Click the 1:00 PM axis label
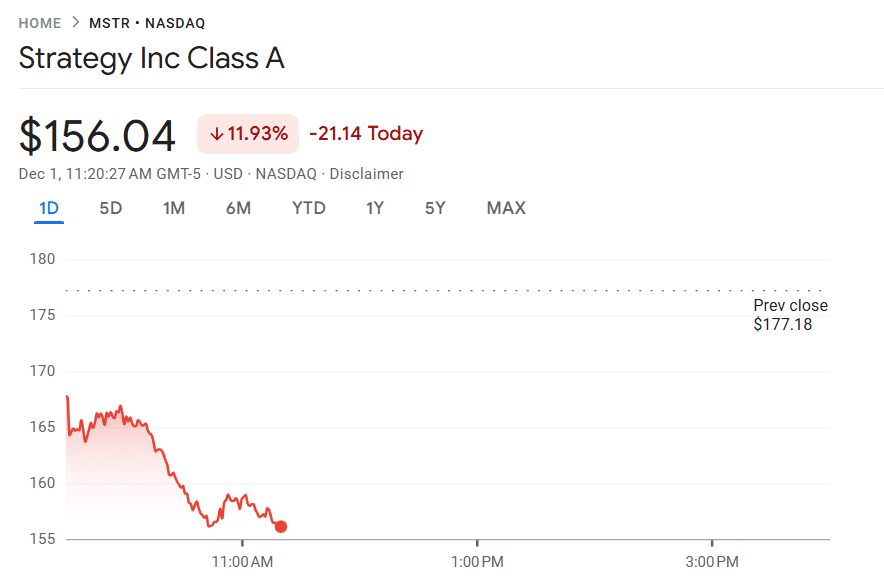The height and width of the screenshot is (588, 884). (477, 562)
